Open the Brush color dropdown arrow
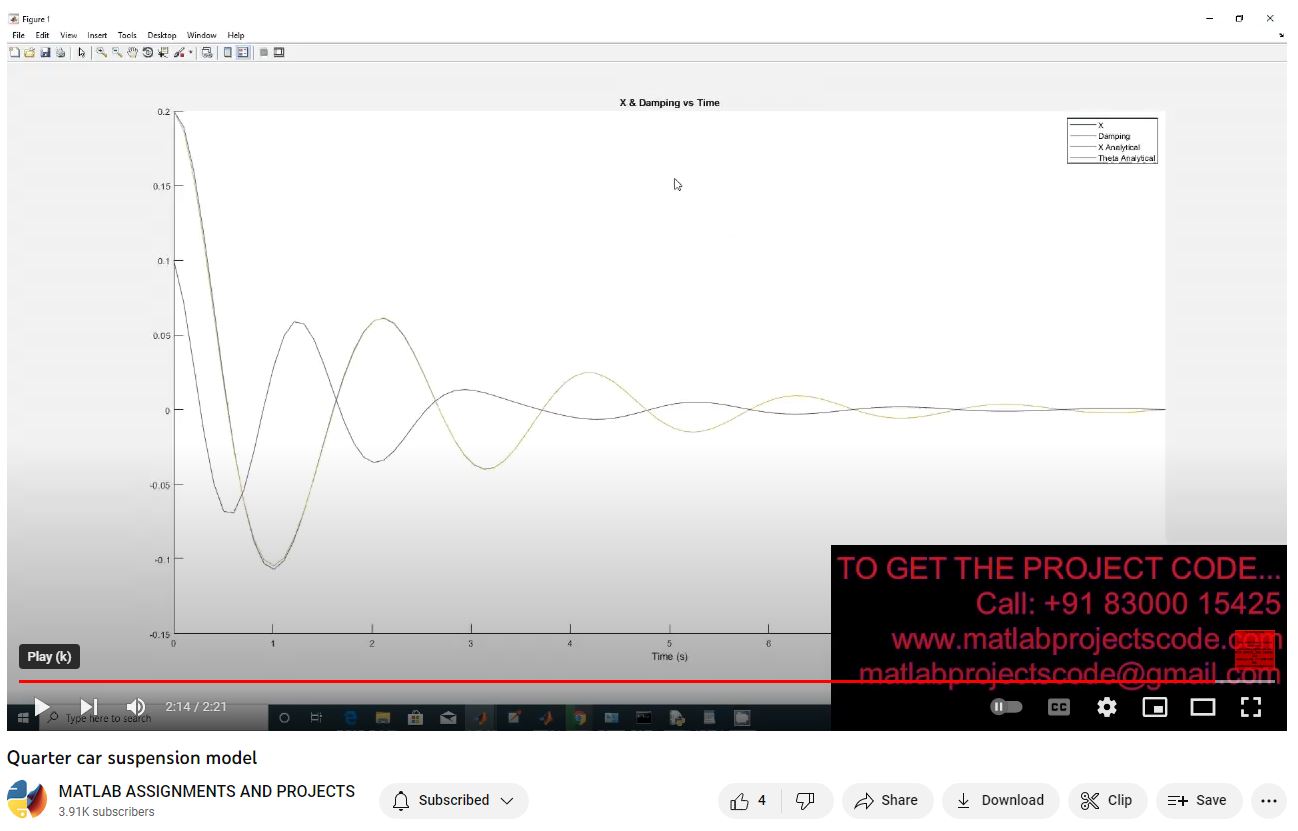 tap(190, 52)
